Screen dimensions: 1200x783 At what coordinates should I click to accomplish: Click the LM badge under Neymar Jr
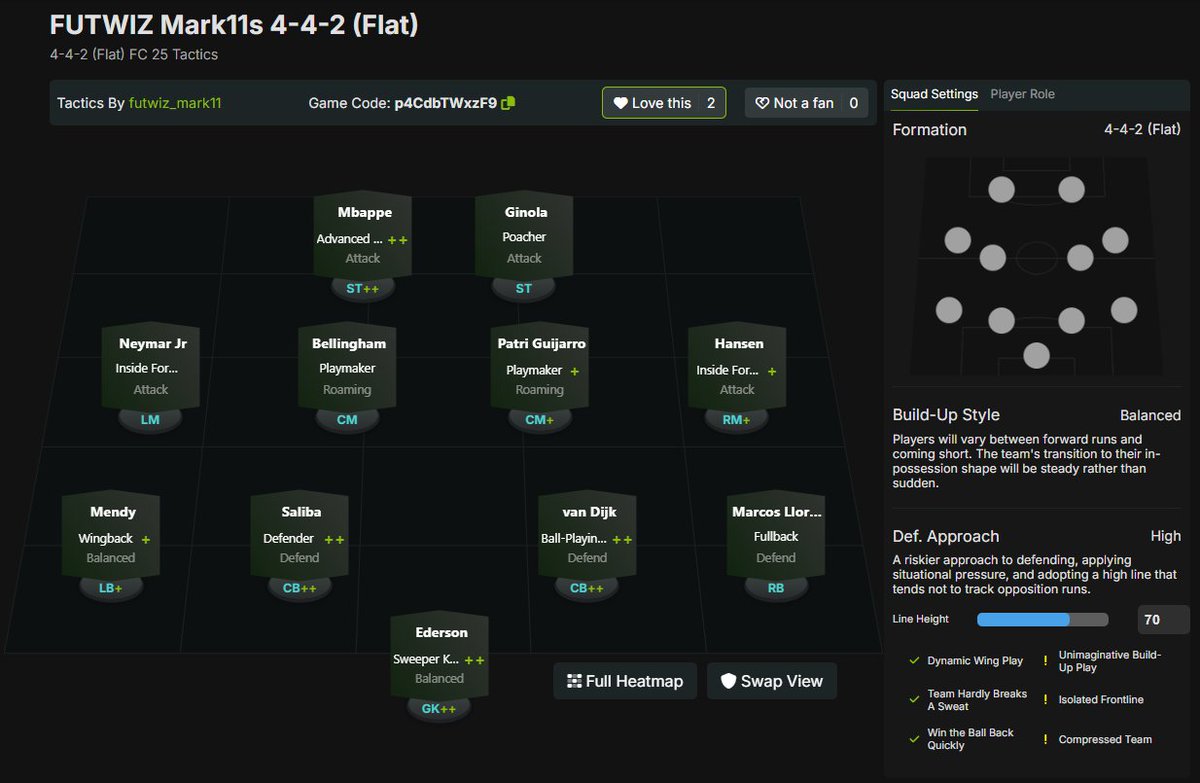[x=150, y=420]
